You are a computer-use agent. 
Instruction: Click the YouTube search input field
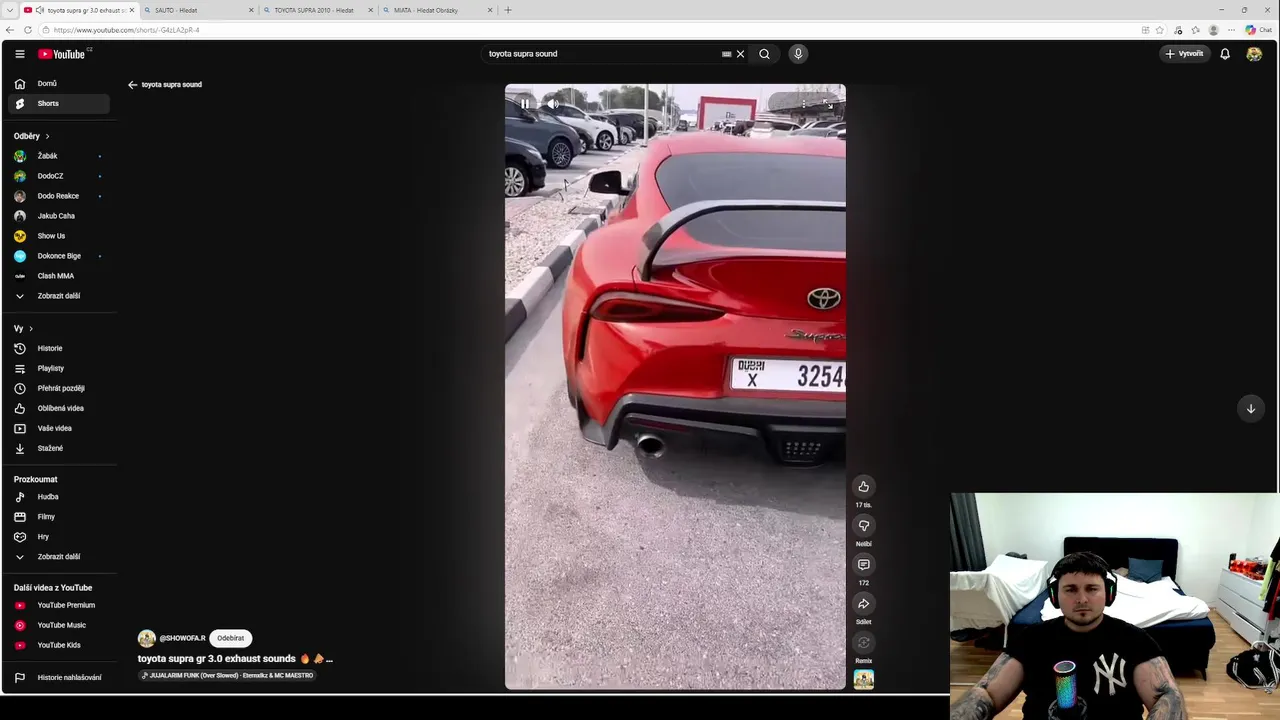600,54
